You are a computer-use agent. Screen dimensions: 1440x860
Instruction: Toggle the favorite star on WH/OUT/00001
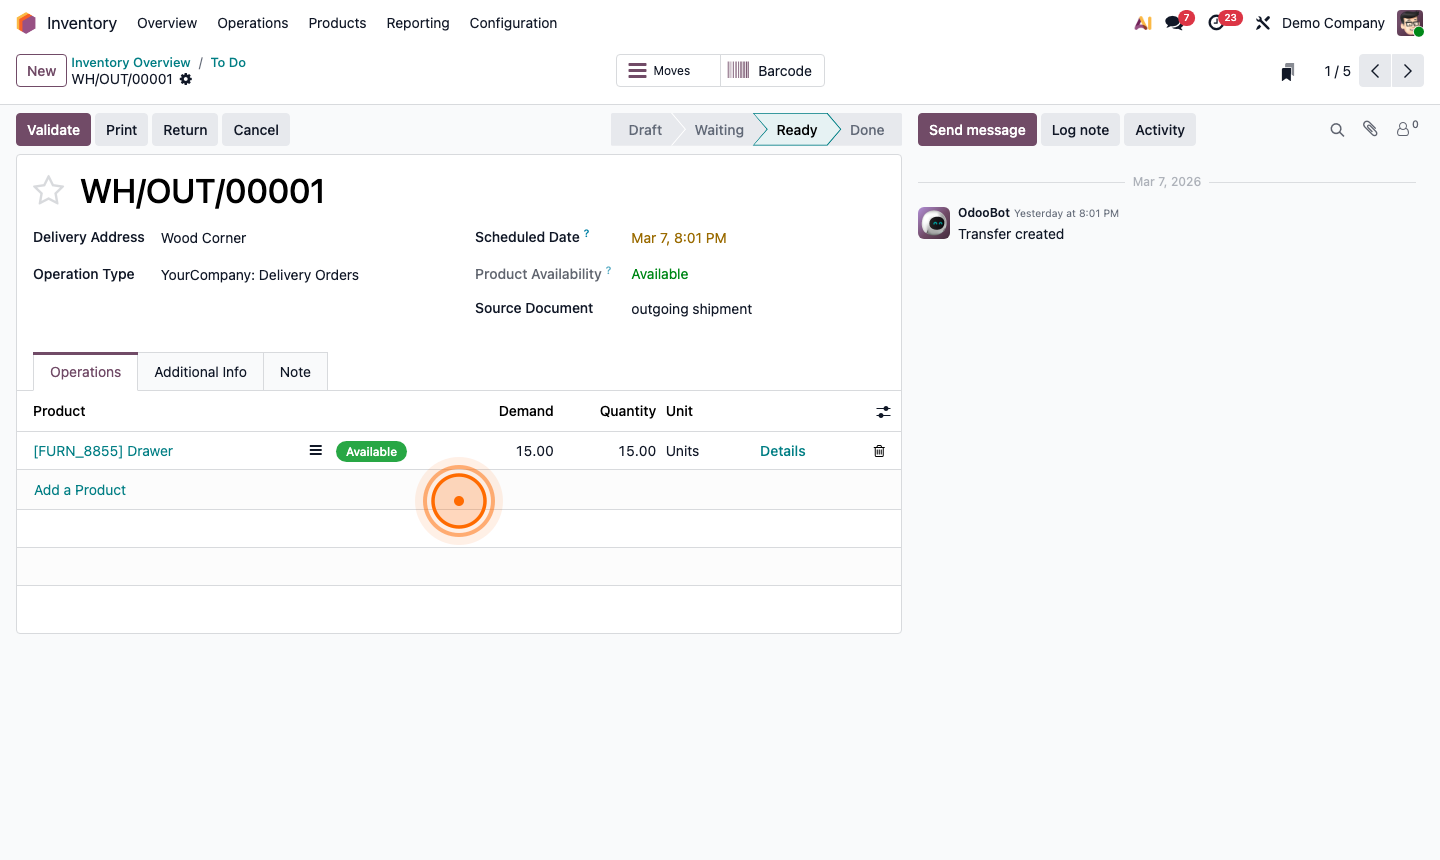(x=48, y=190)
